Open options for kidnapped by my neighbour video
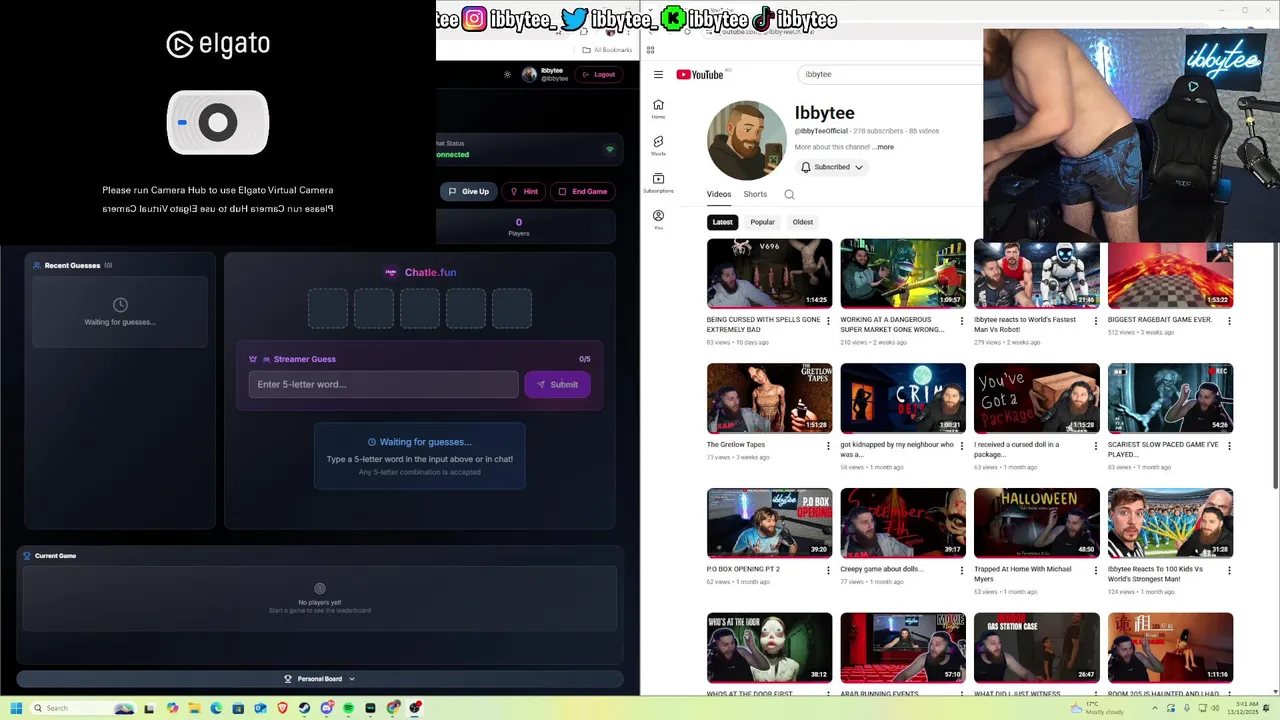Screen dimensions: 1280x720 [x=962, y=446]
